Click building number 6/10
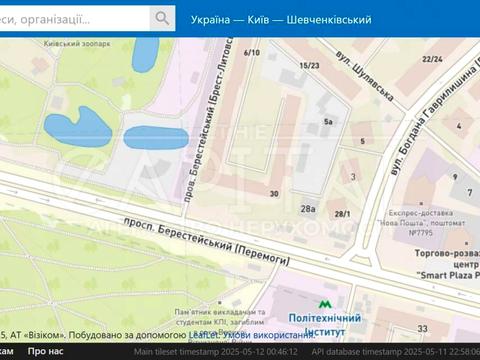The height and width of the screenshot is (360, 480). (252, 53)
